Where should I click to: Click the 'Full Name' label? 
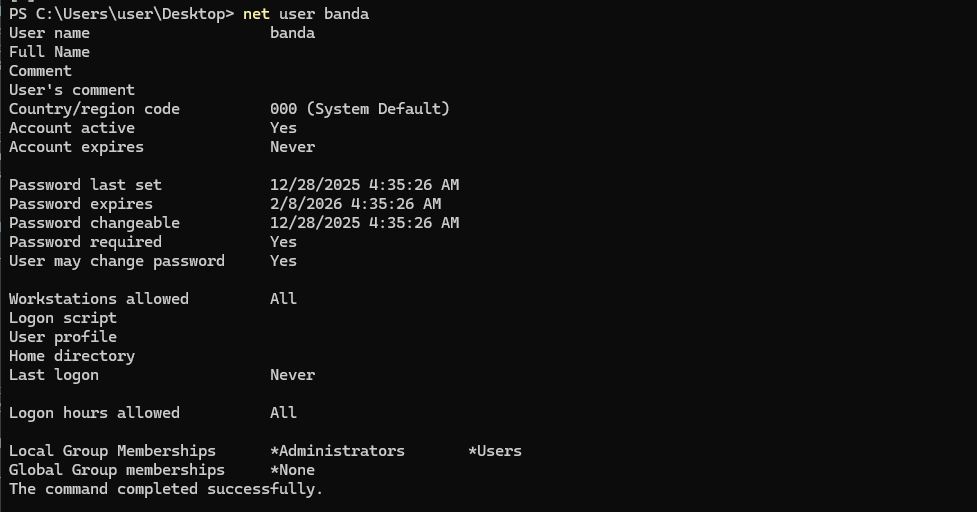point(49,52)
